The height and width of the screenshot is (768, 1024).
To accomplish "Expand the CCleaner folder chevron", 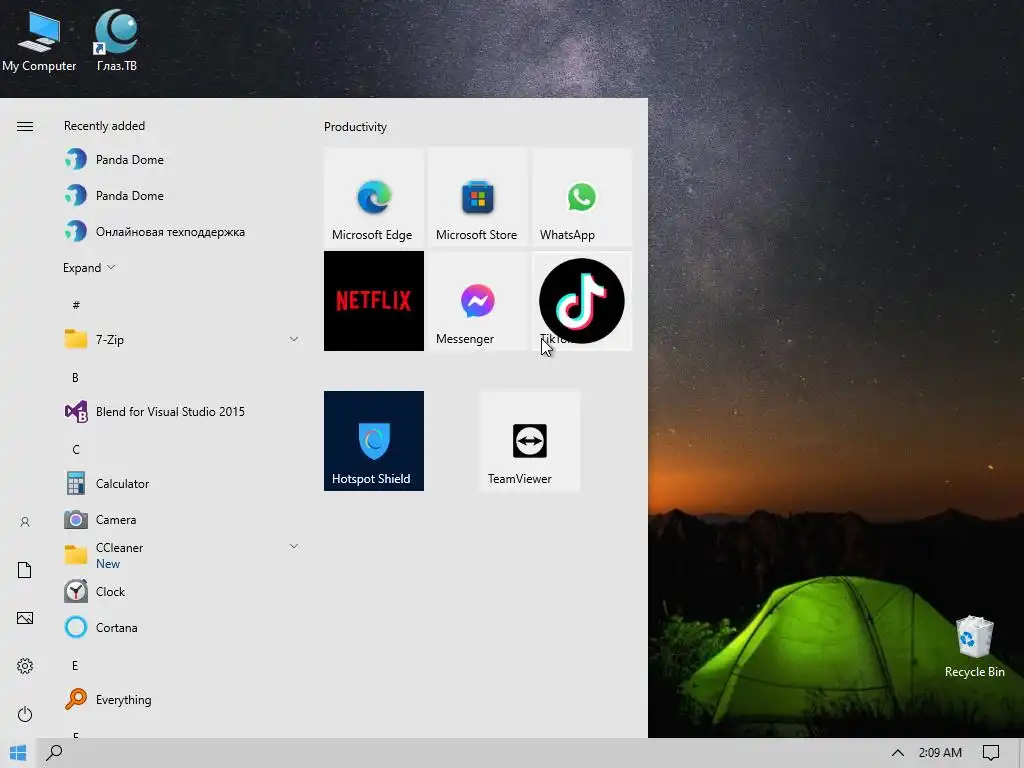I will (294, 546).
